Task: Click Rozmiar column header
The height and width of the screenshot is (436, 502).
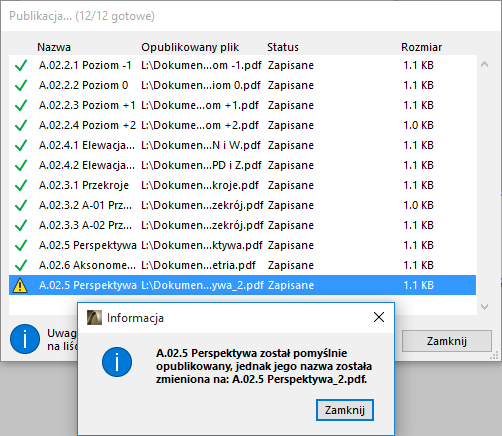Action: [x=421, y=47]
